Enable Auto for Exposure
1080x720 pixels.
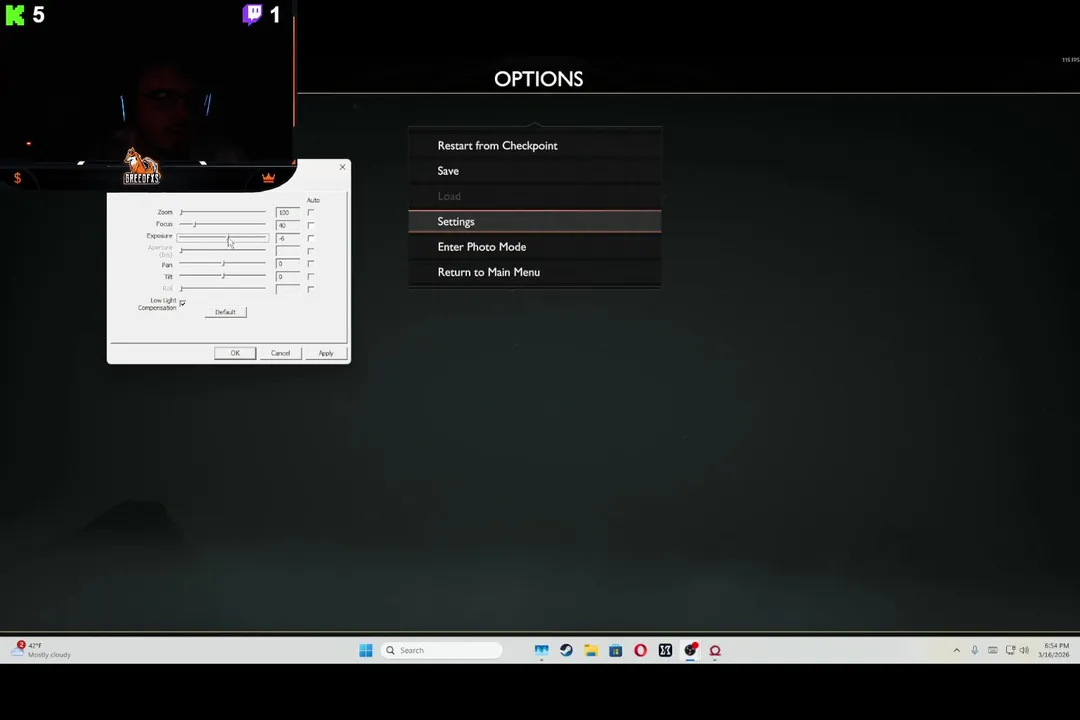tap(311, 238)
